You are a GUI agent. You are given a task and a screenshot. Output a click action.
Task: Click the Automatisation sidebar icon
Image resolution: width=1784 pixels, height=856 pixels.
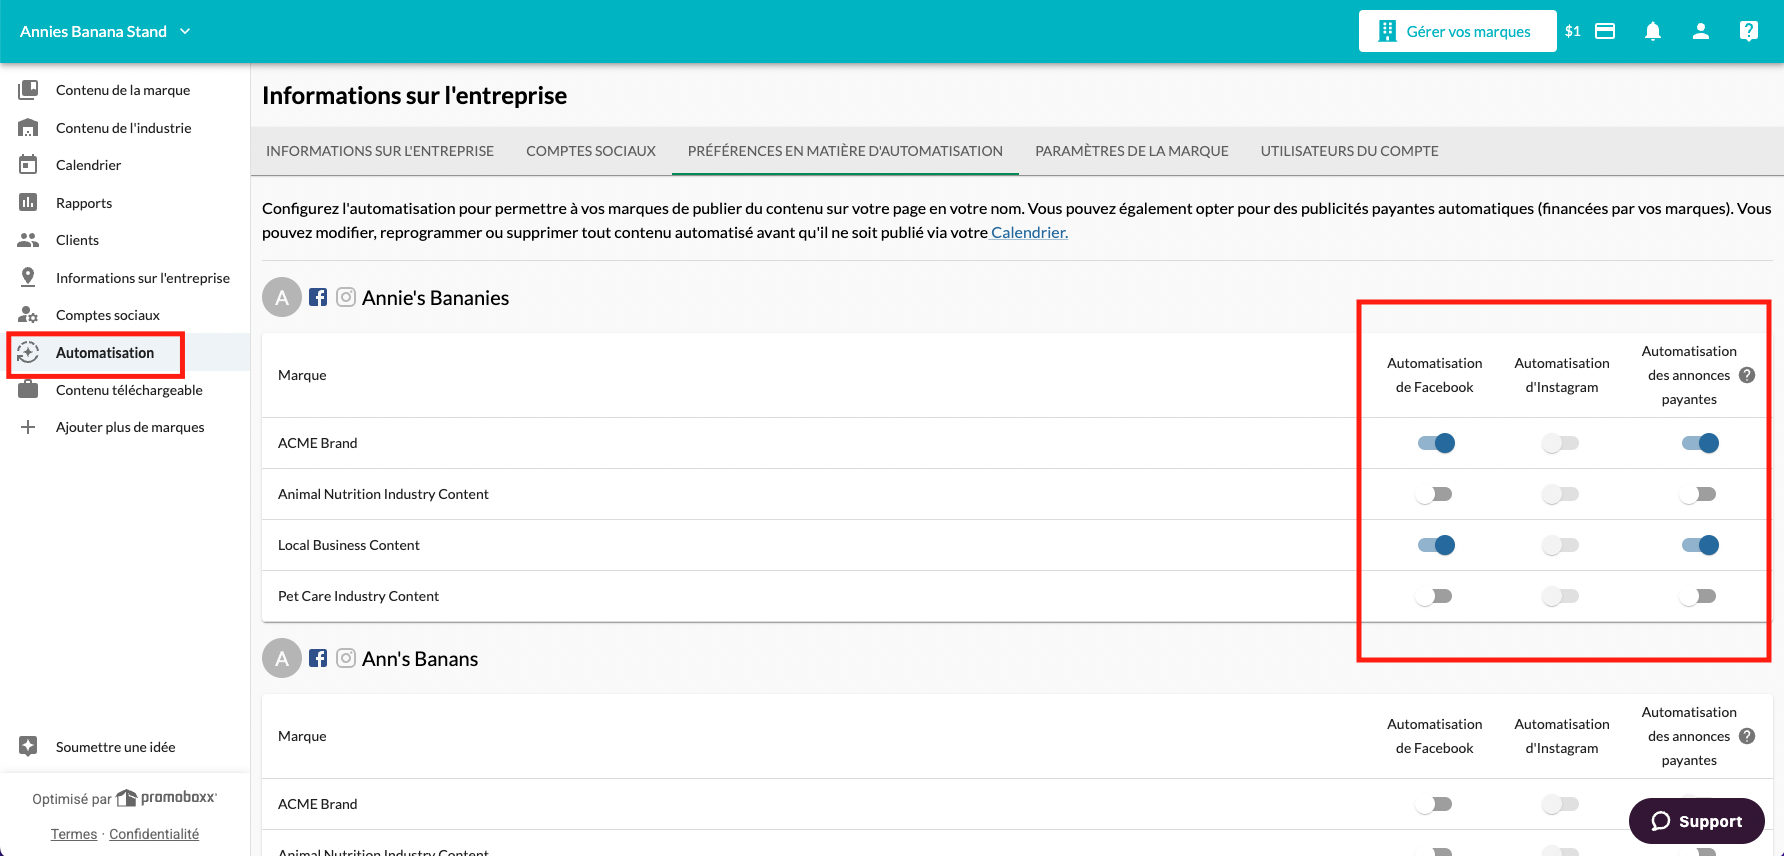click(28, 352)
